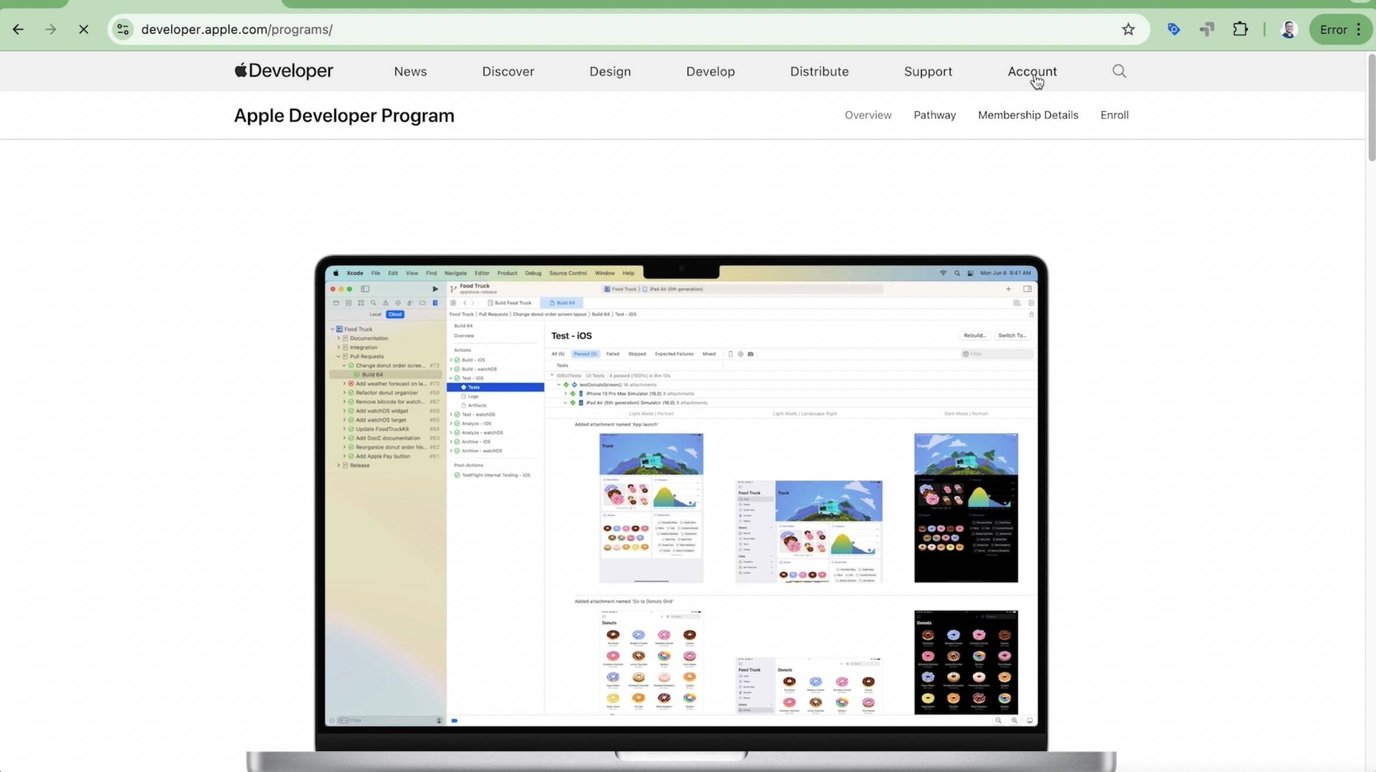Click the Apple Developer logo
The width and height of the screenshot is (1376, 772).
tap(284, 71)
